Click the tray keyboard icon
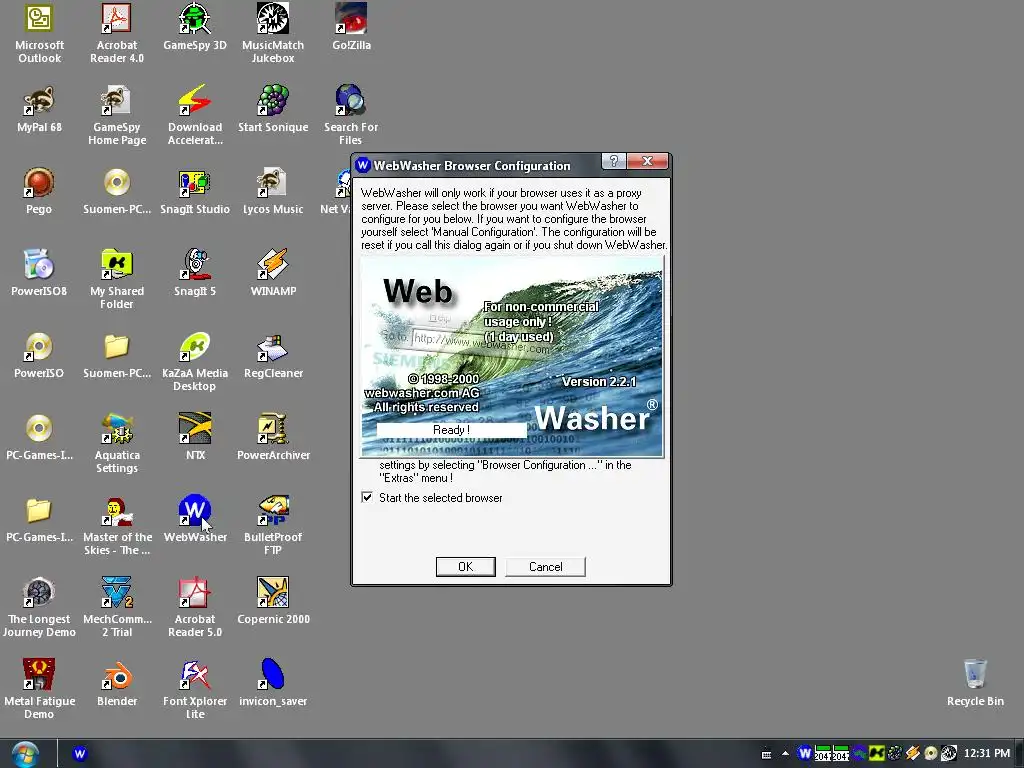 coord(767,754)
